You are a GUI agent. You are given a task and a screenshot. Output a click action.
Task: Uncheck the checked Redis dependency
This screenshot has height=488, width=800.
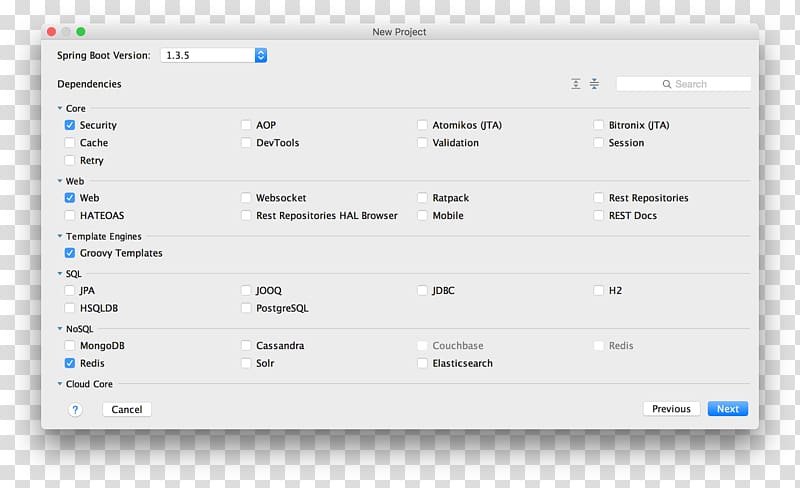click(70, 363)
